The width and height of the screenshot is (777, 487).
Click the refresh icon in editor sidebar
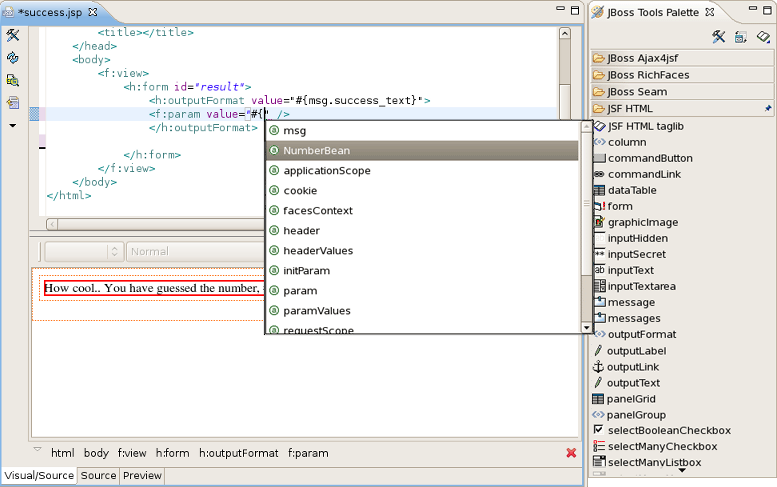12,58
